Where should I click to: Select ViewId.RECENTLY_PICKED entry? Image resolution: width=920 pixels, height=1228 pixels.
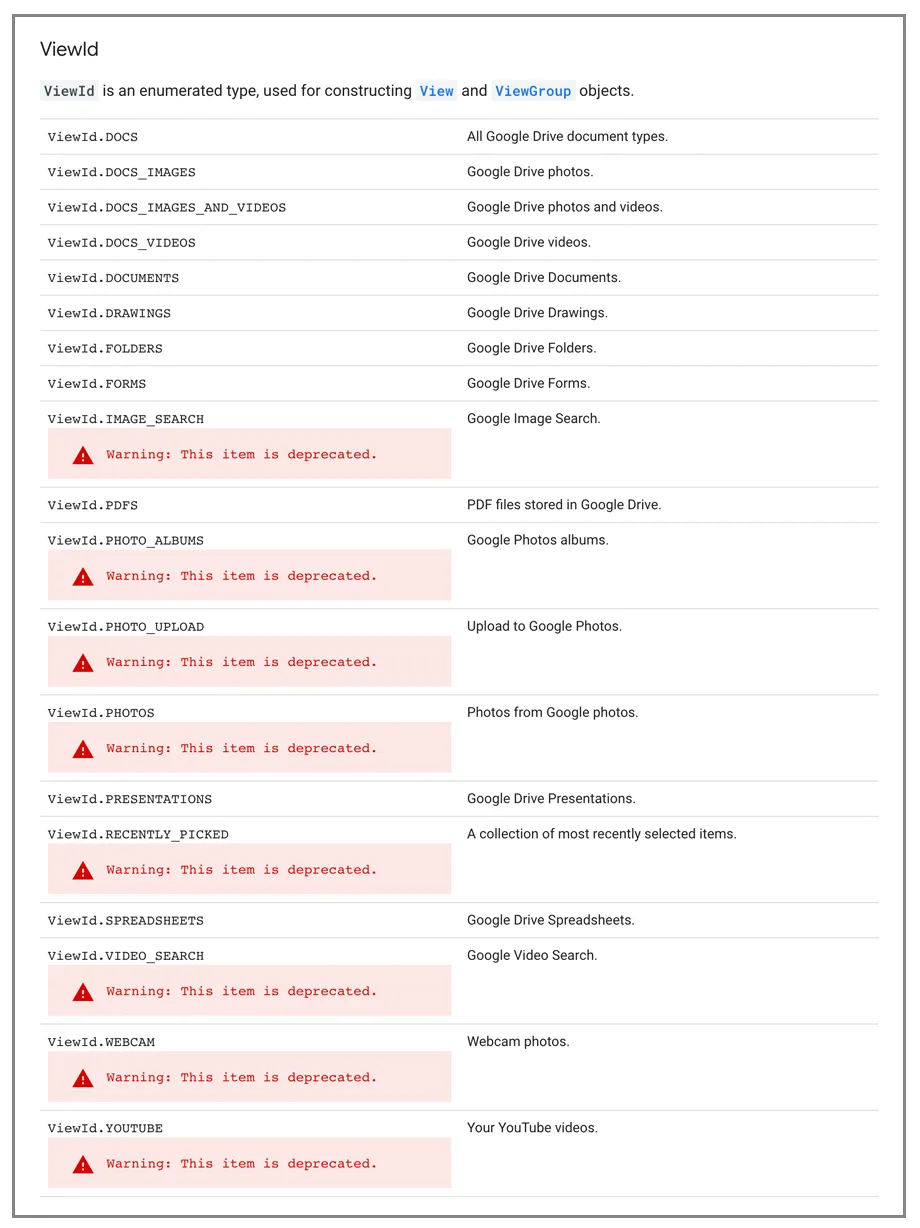coord(138,835)
